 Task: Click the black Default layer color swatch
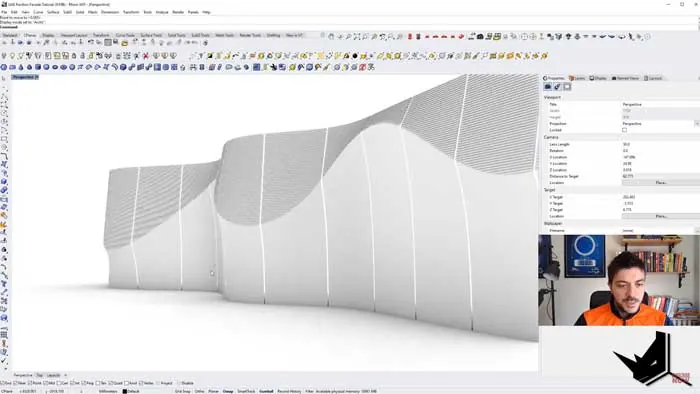coord(125,391)
